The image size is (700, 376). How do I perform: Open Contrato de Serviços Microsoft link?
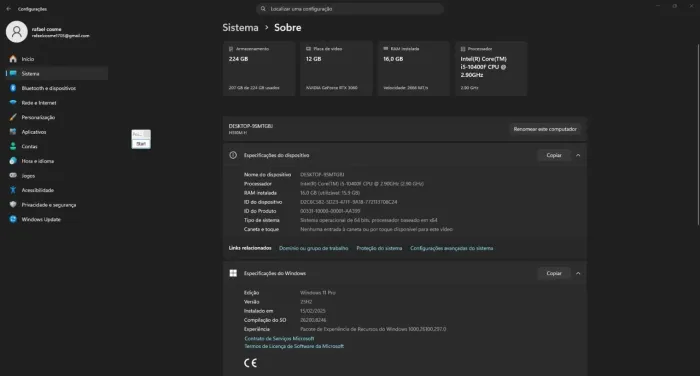(x=279, y=338)
